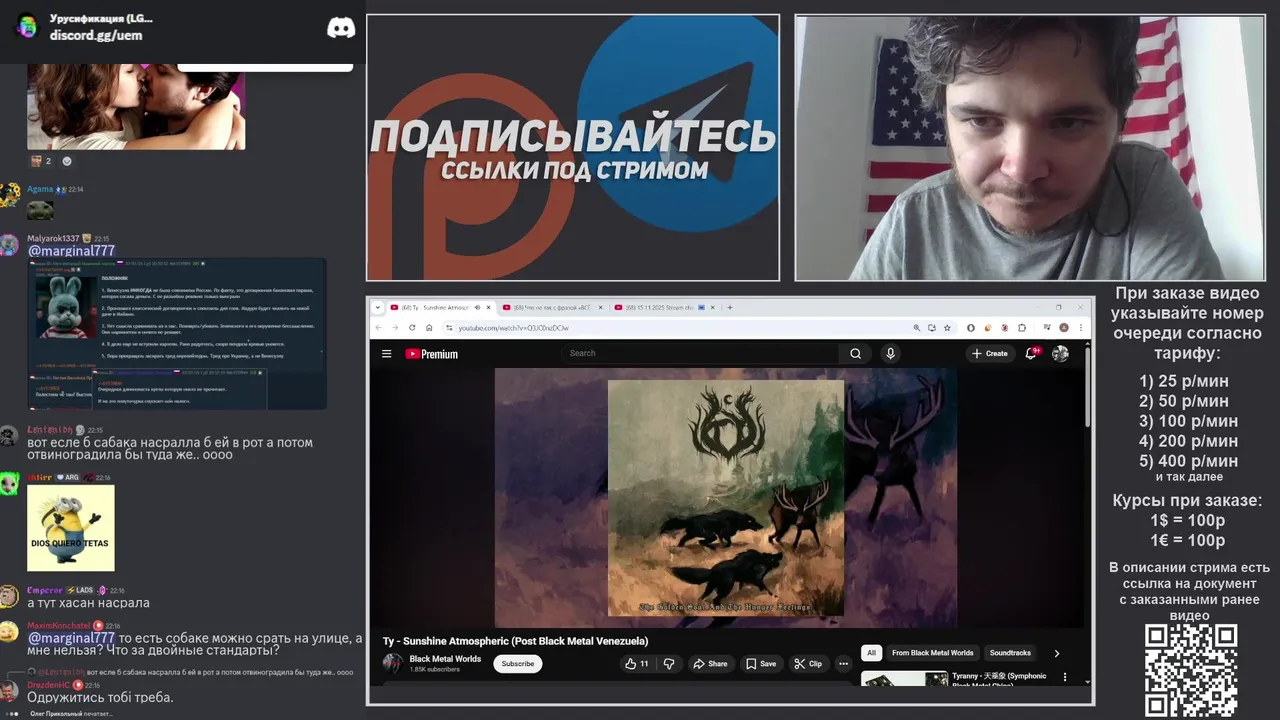The image size is (1280, 720).
Task: Open the YouTube account avatar menu
Action: 1061,353
